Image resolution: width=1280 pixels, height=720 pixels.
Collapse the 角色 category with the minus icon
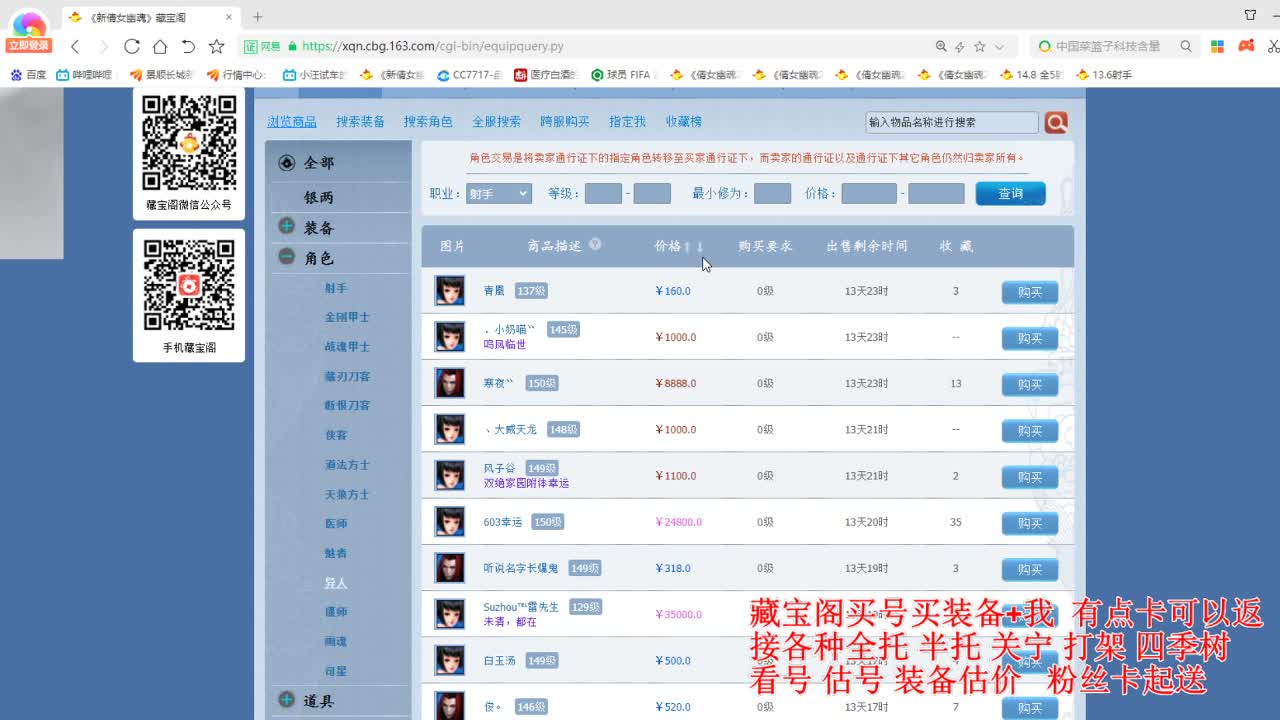(x=287, y=257)
